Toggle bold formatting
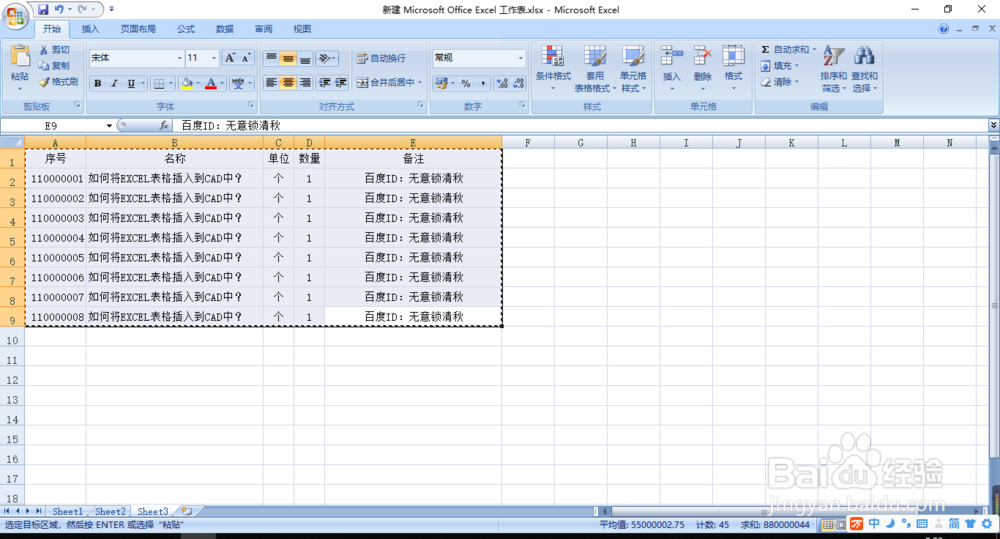Screen dimensions: 1000x539 point(98,83)
